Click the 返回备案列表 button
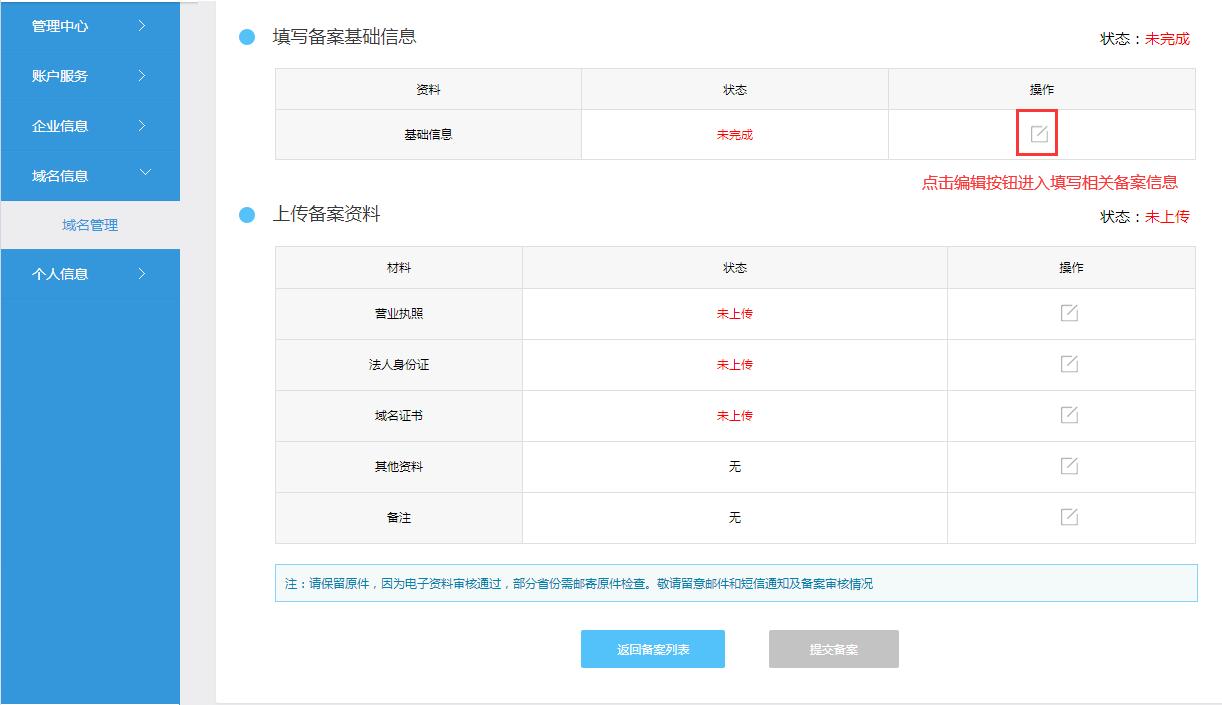Viewport: 1222px width, 705px height. [652, 648]
